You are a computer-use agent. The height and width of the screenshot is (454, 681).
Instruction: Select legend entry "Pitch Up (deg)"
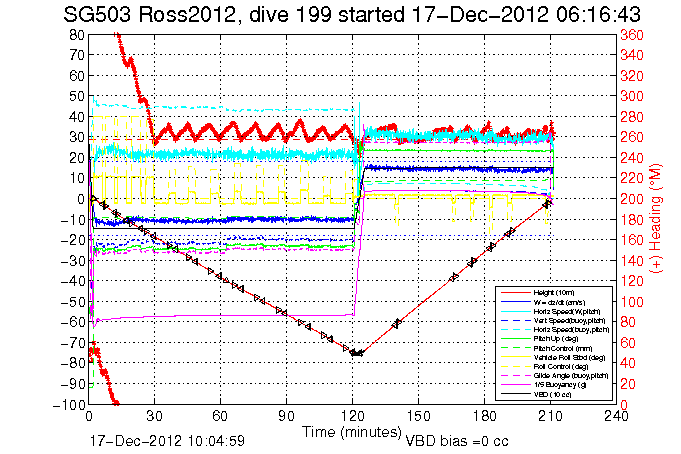pyautogui.click(x=555, y=339)
